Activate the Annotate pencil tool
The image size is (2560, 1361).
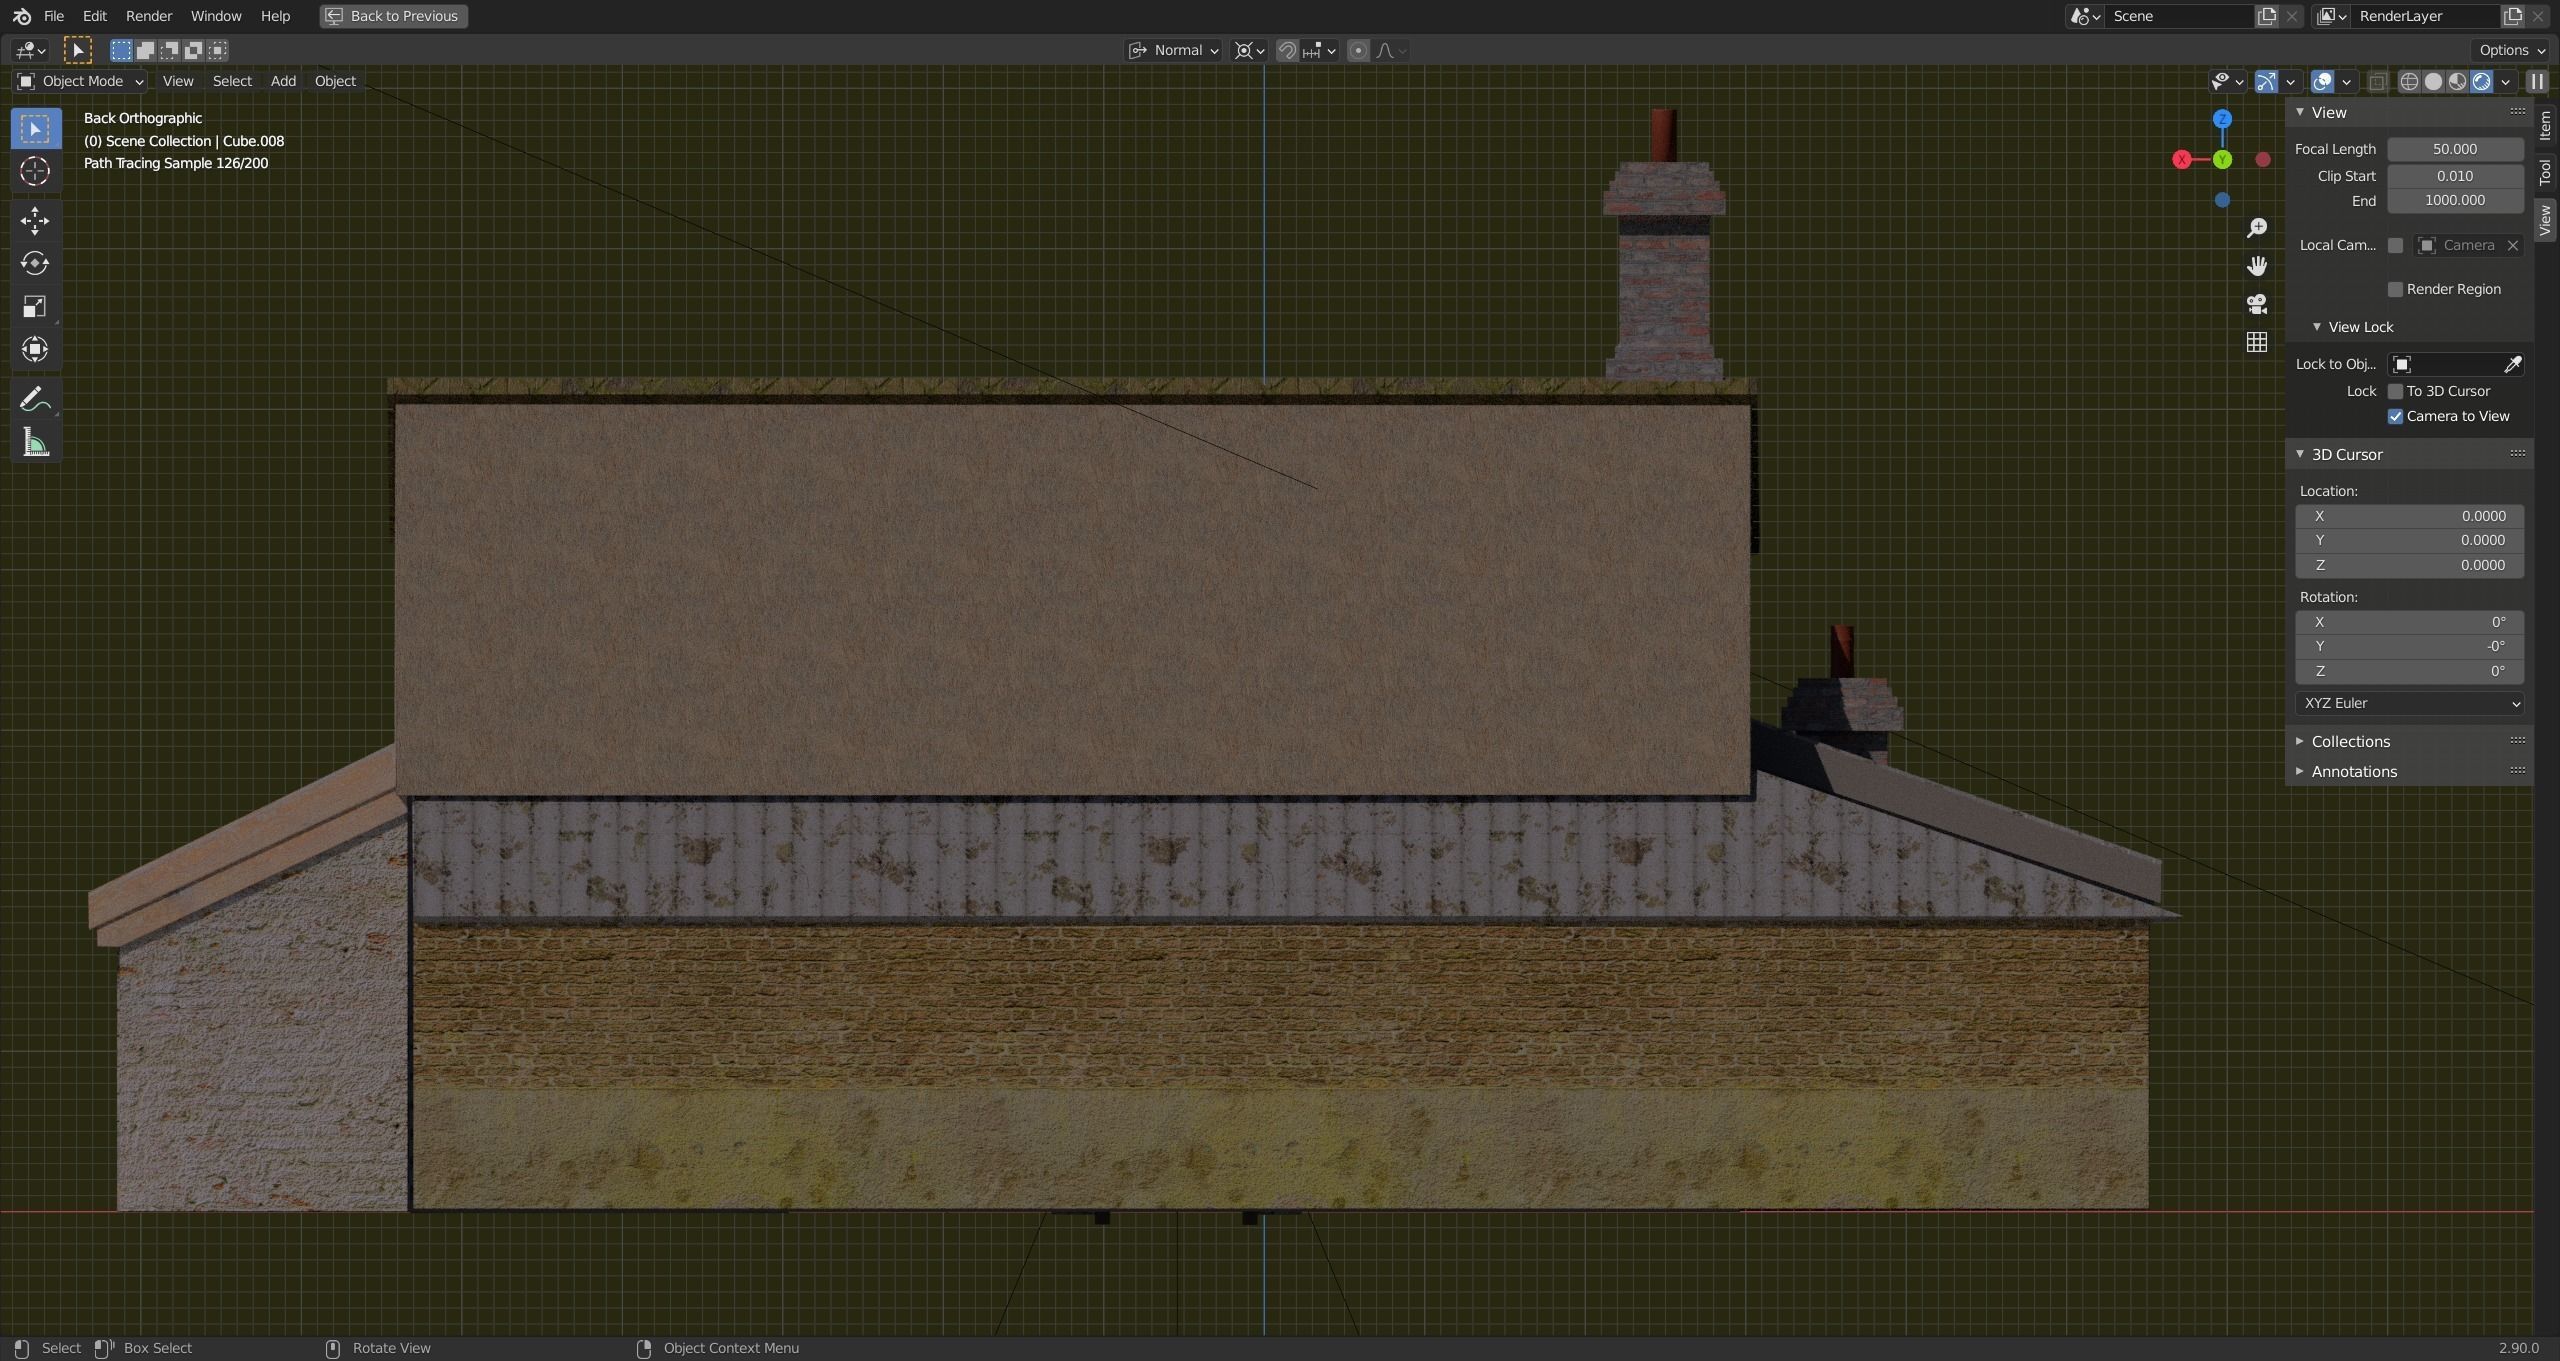[35, 399]
